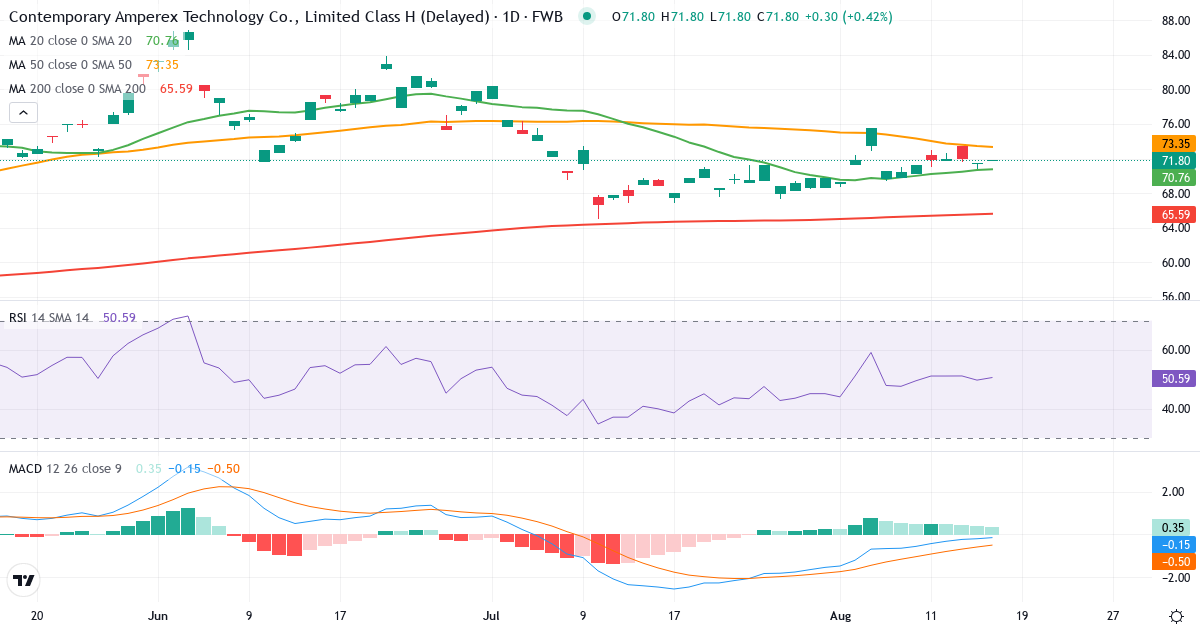Click the 64.00 price scale value

click(1174, 228)
